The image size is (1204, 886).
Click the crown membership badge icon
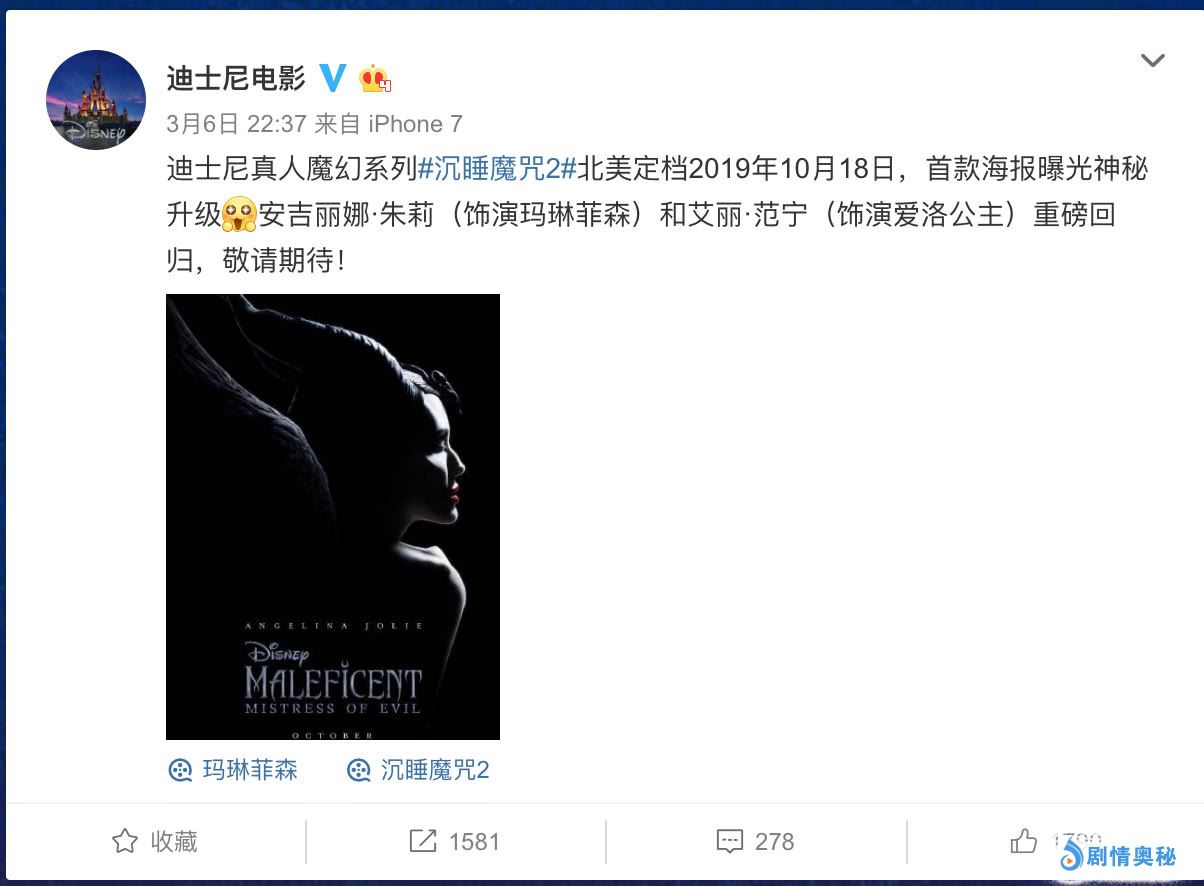374,78
